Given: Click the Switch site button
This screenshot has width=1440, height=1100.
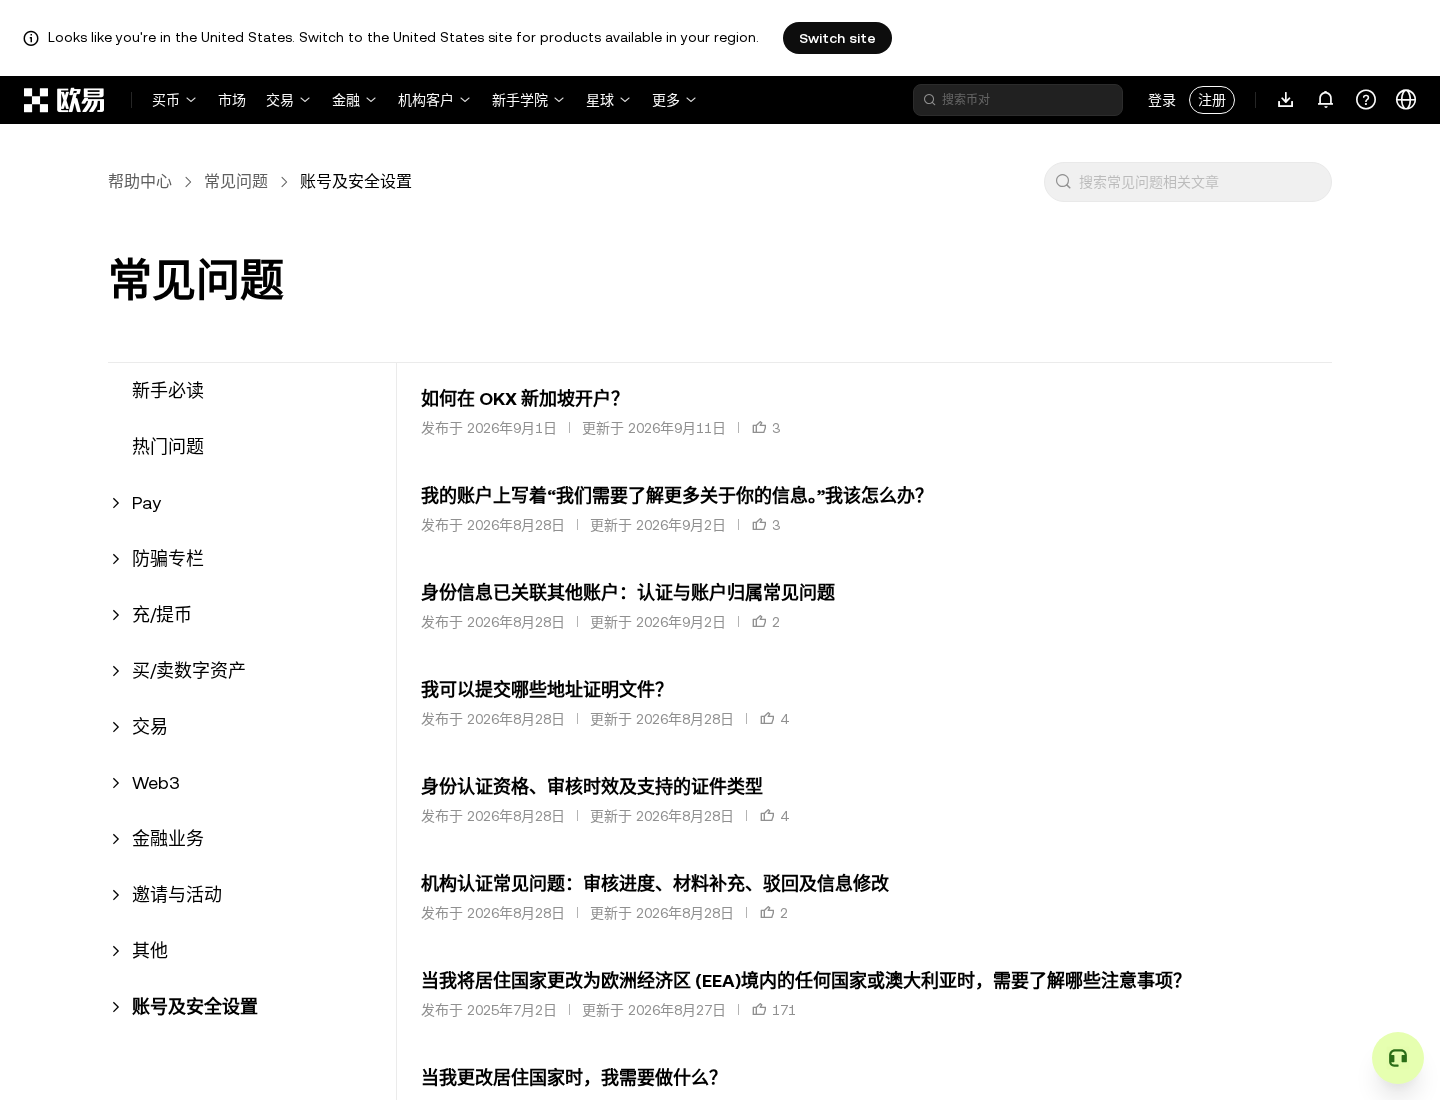Looking at the screenshot, I should click(837, 38).
